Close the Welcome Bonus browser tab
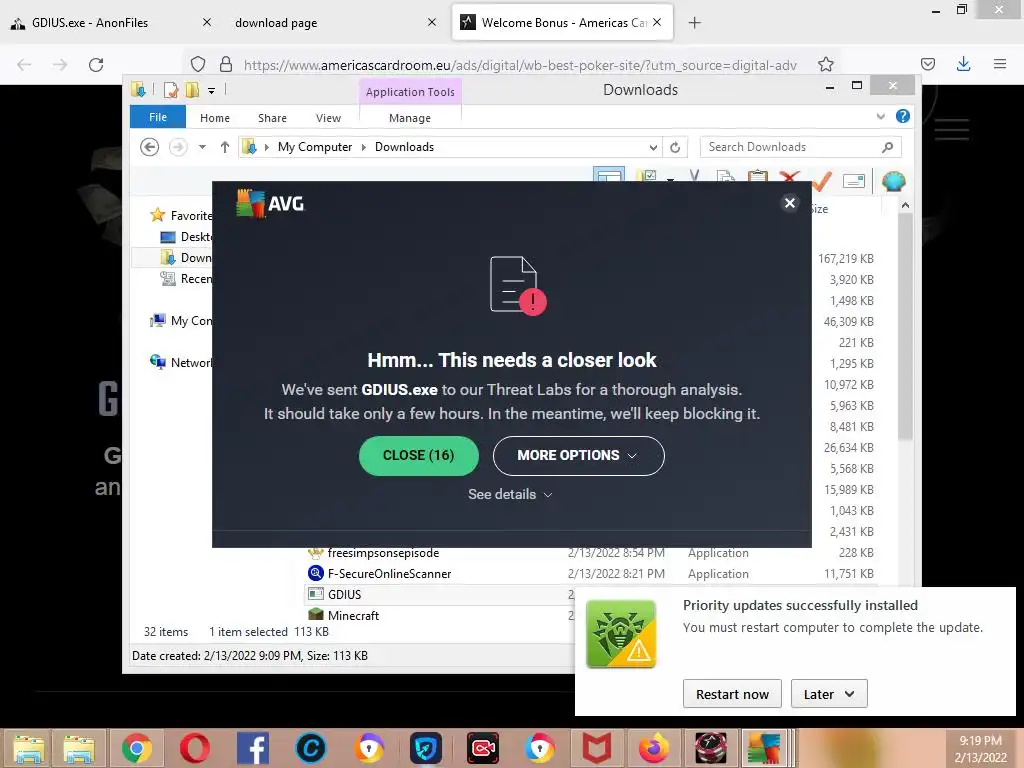1024x768 pixels. click(657, 22)
